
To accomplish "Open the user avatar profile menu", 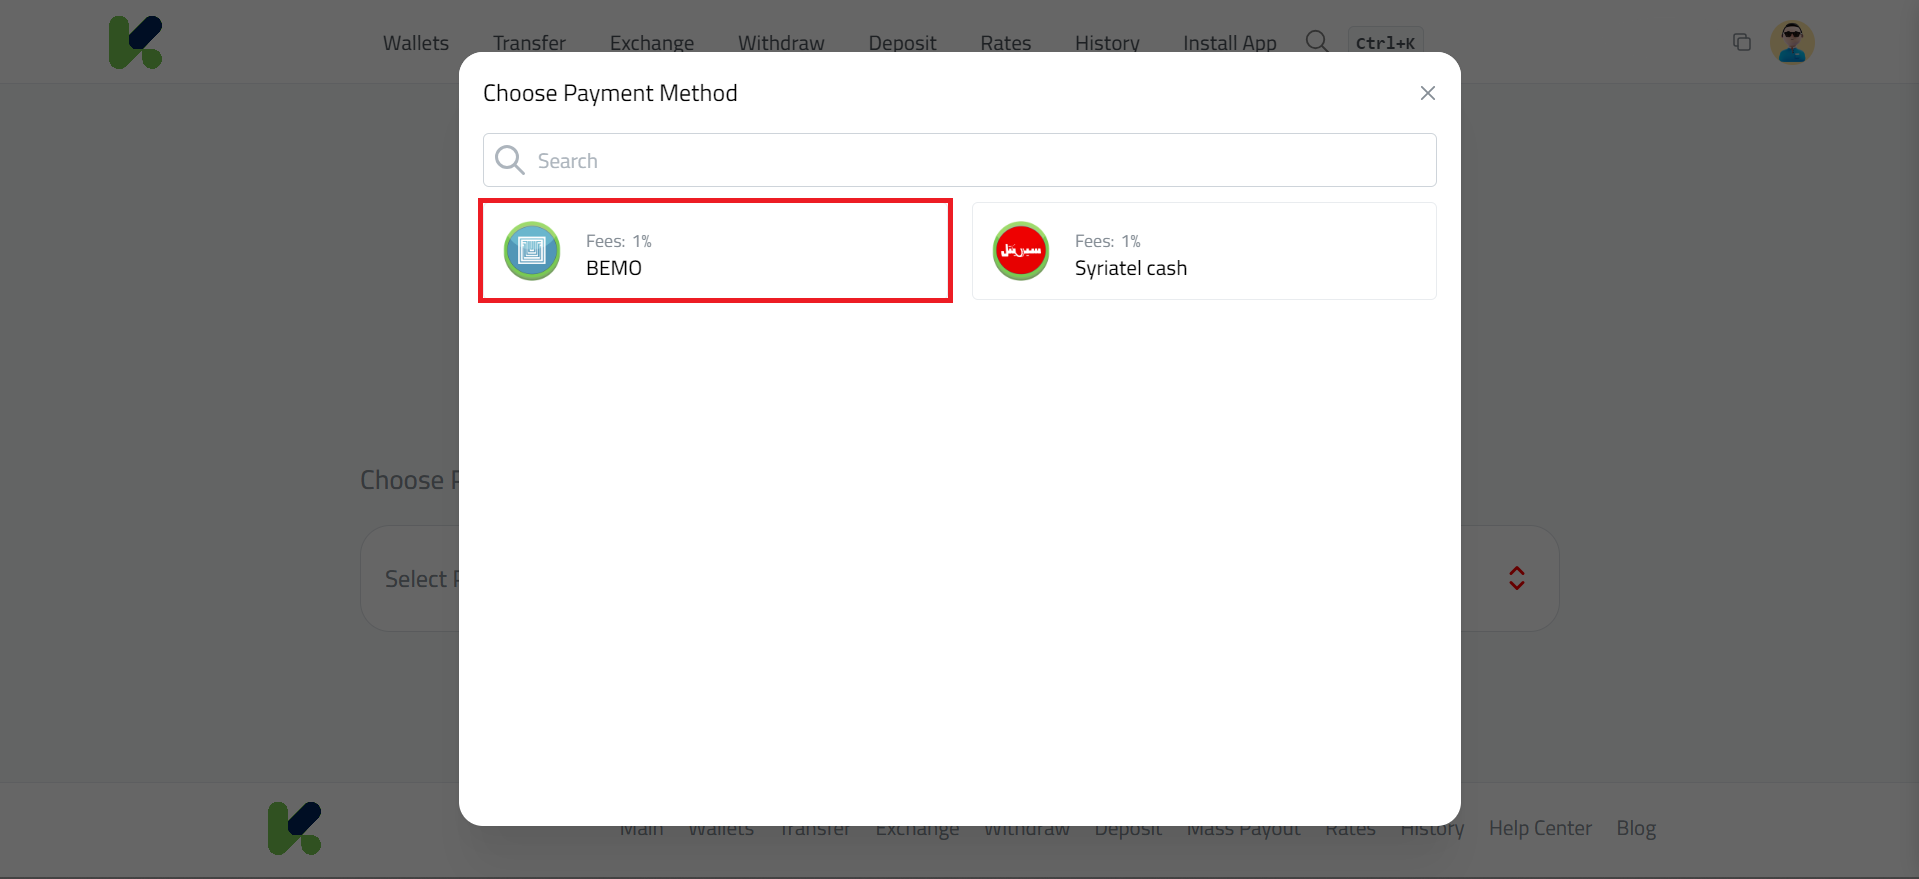I will (1792, 42).
